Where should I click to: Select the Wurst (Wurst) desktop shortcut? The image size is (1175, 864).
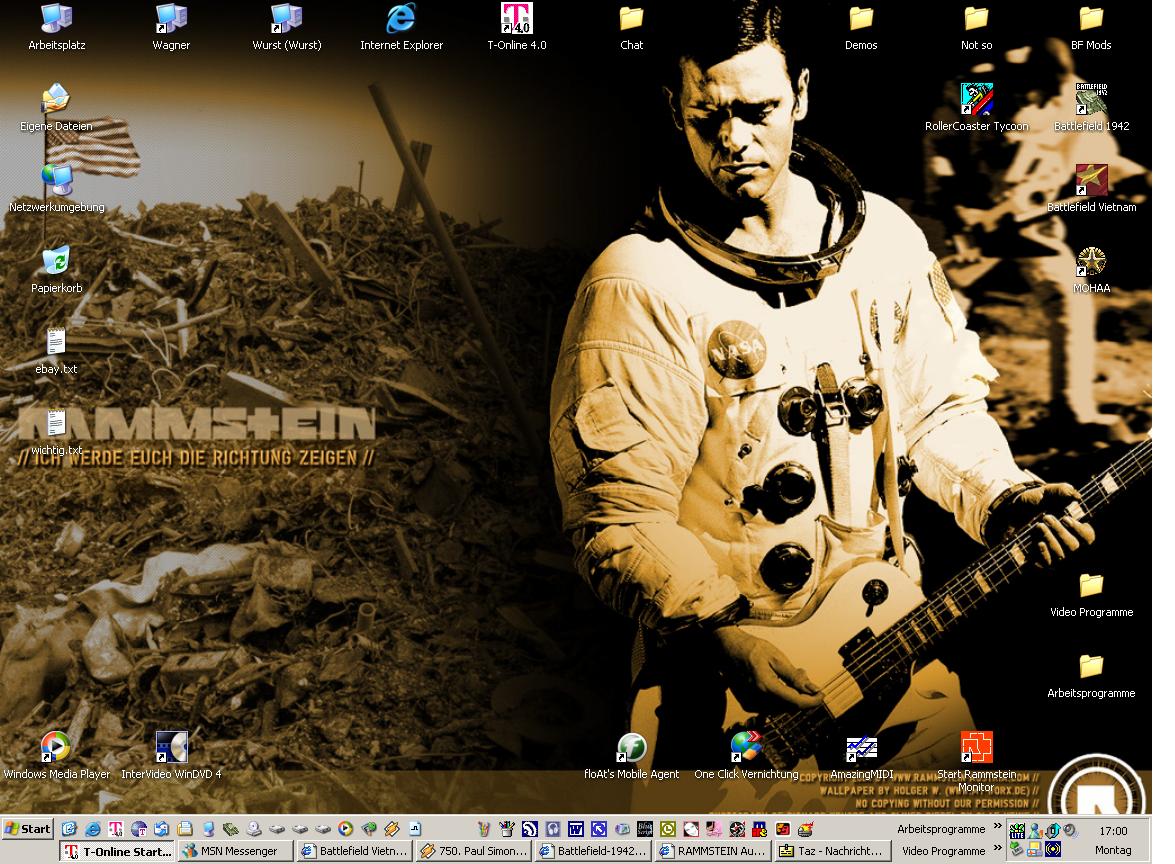286,27
